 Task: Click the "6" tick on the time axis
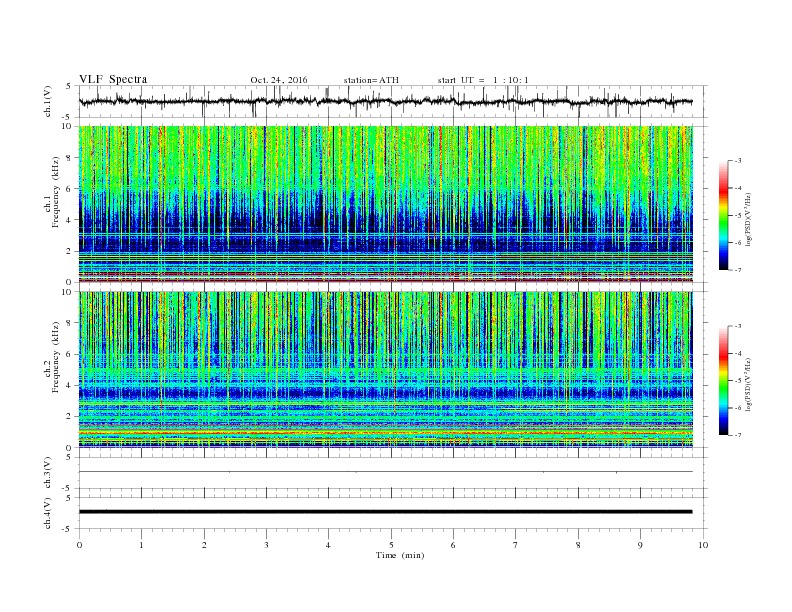click(453, 545)
